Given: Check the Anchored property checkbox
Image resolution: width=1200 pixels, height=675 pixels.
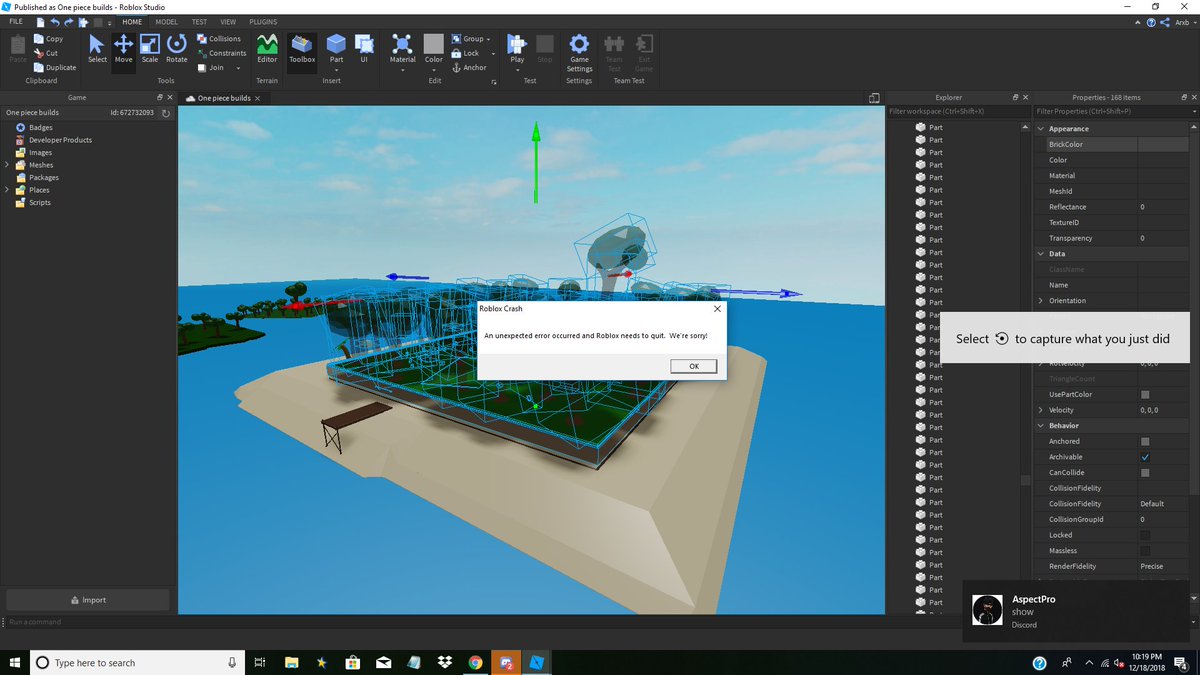Looking at the screenshot, I should [x=1145, y=441].
